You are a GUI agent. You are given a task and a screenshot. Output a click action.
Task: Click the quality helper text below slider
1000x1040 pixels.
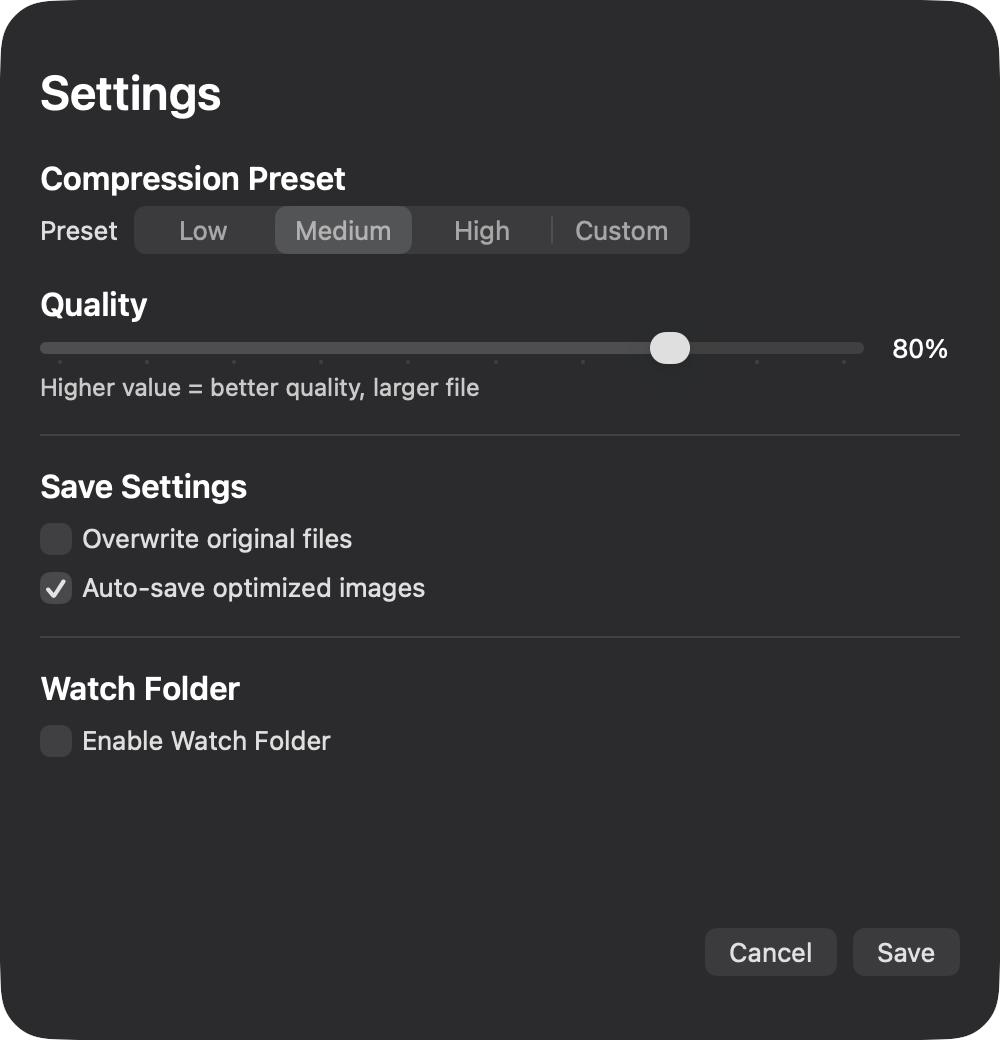(x=259, y=388)
